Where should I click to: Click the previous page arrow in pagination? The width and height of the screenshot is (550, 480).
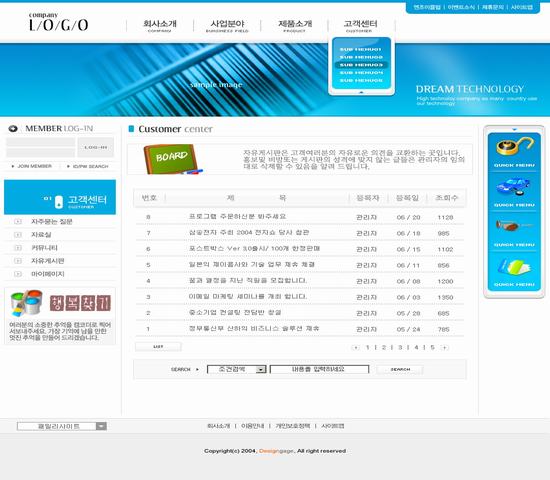(x=355, y=347)
